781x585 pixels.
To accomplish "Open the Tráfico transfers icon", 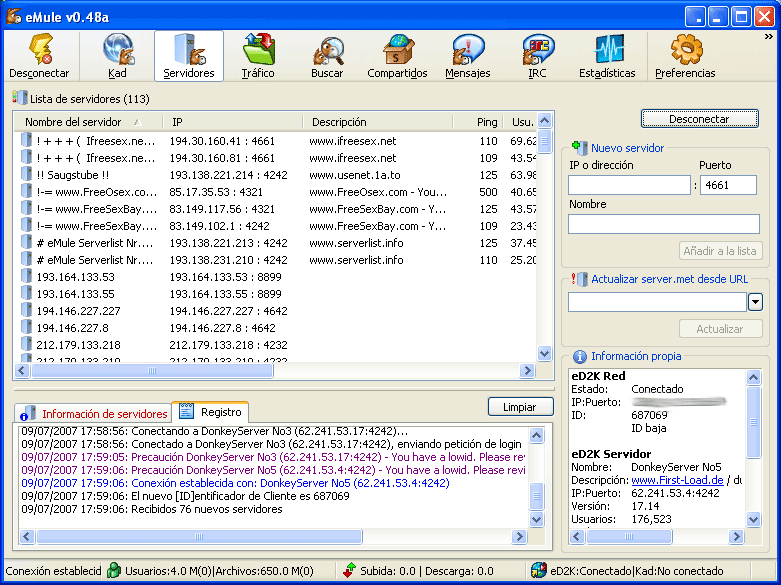I will click(x=259, y=49).
